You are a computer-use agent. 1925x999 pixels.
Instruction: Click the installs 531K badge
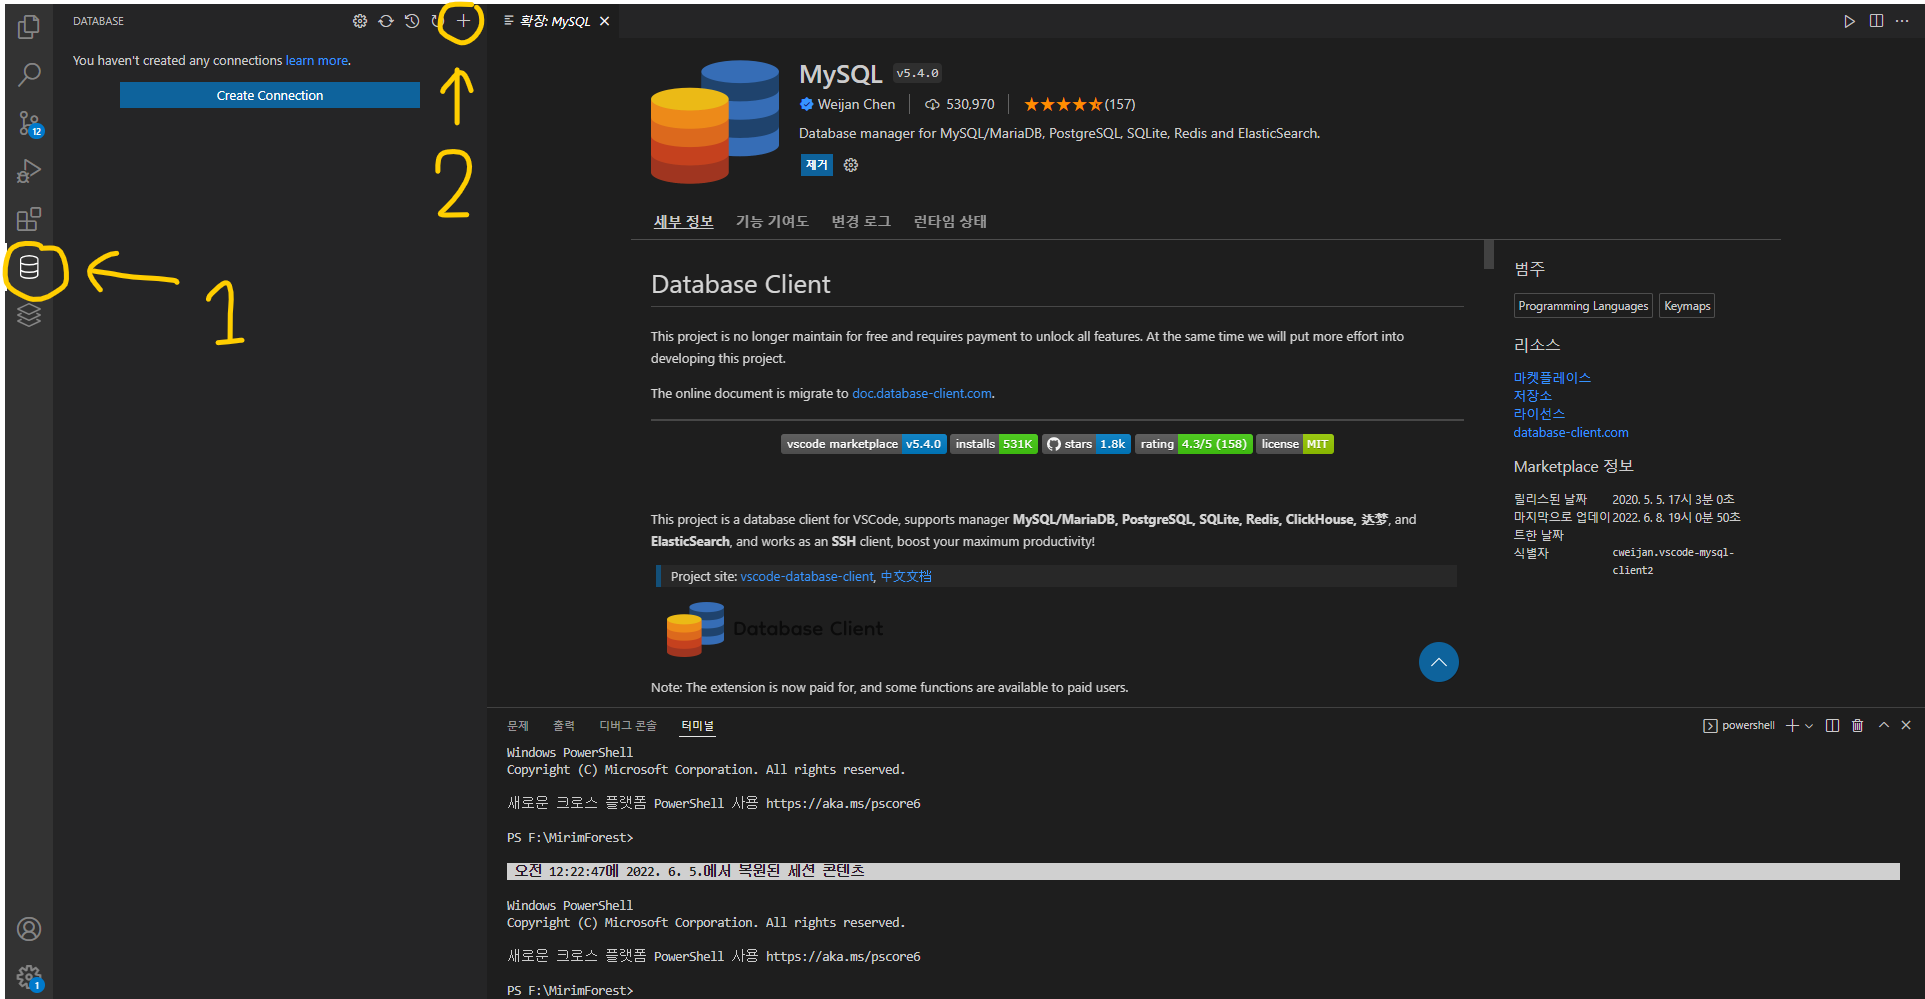pyautogui.click(x=993, y=444)
